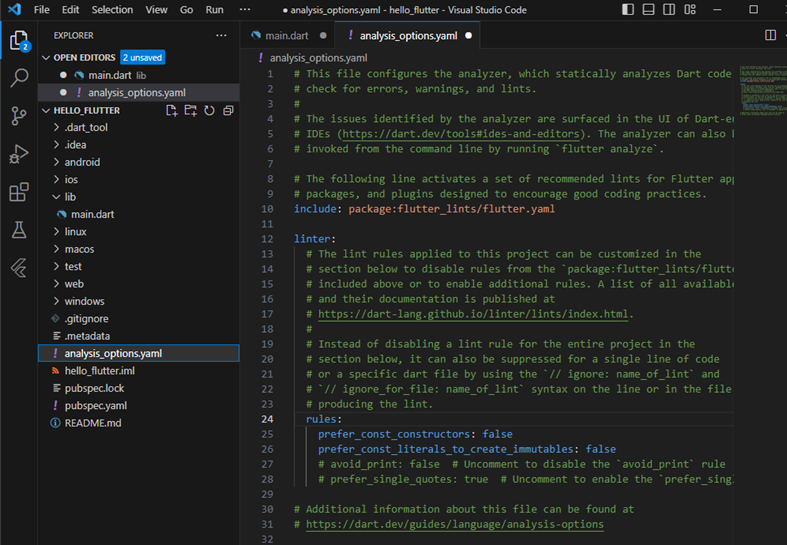787x545 pixels.
Task: Click the New Folder icon in HELLO_FLUTTER header
Action: [191, 110]
